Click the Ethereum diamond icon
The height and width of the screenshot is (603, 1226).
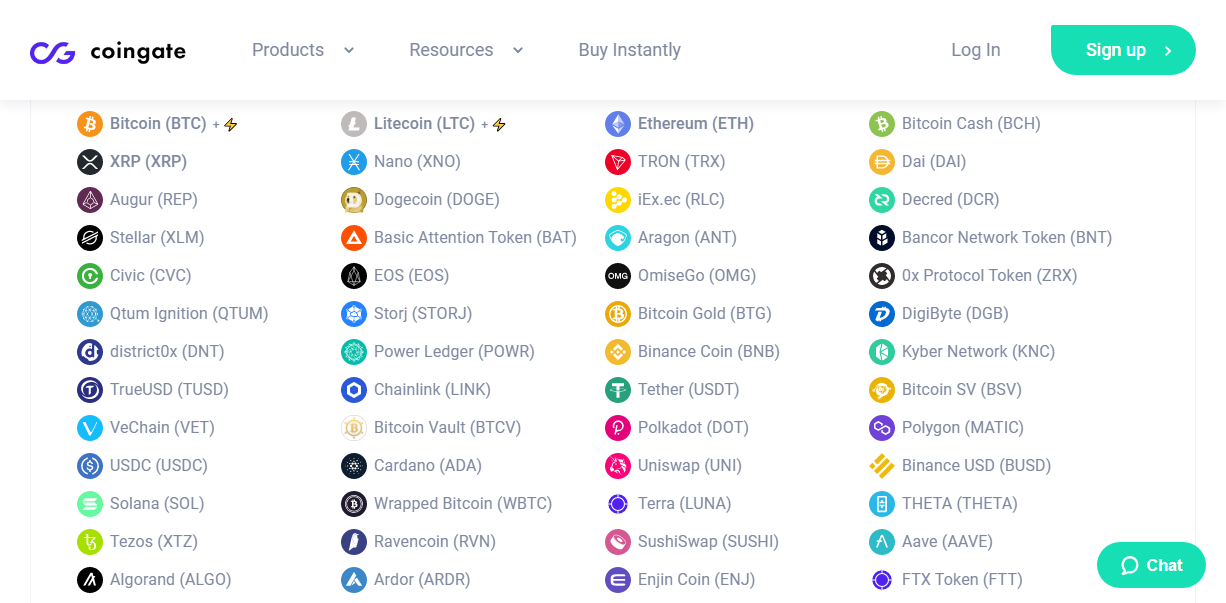pos(618,124)
